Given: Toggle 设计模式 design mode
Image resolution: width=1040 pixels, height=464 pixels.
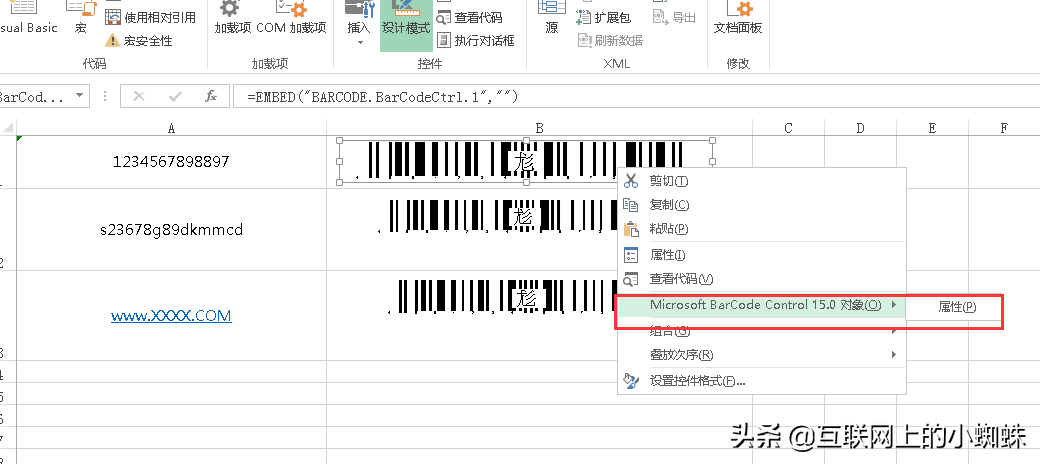Looking at the screenshot, I should pos(406,25).
